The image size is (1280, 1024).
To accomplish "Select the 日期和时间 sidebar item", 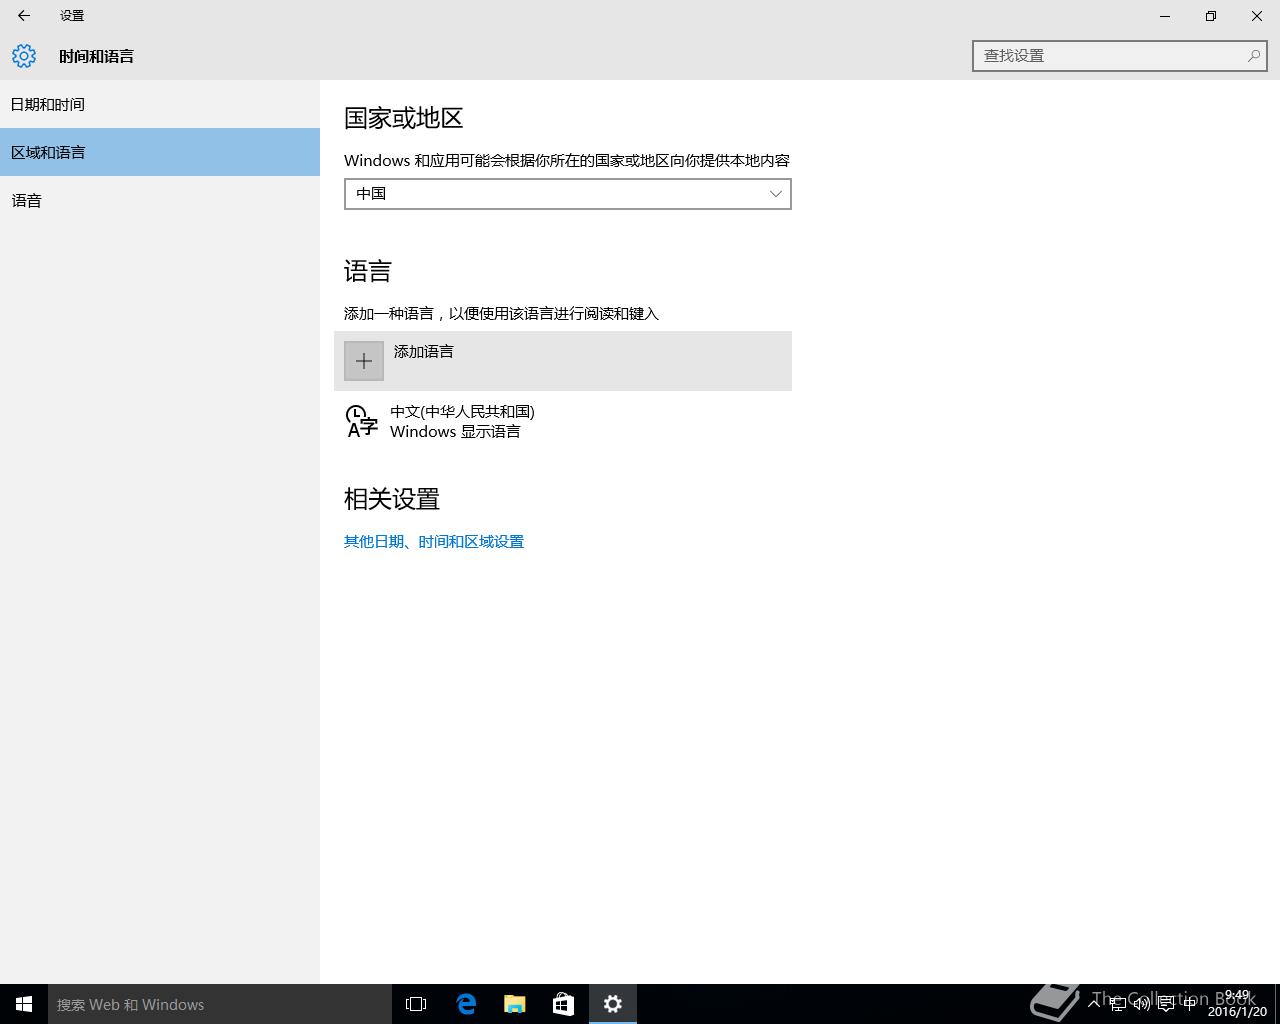I will (x=160, y=104).
